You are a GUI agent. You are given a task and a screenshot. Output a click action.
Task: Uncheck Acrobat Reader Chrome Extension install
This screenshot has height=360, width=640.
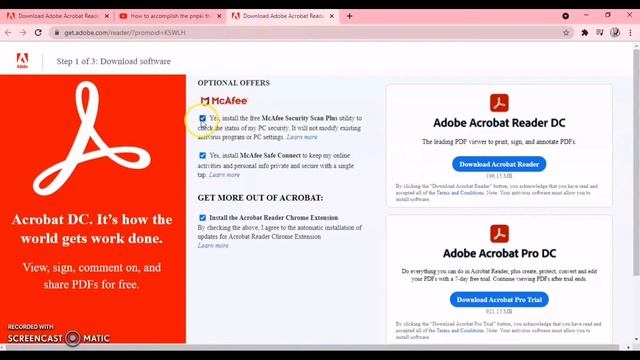(202, 218)
